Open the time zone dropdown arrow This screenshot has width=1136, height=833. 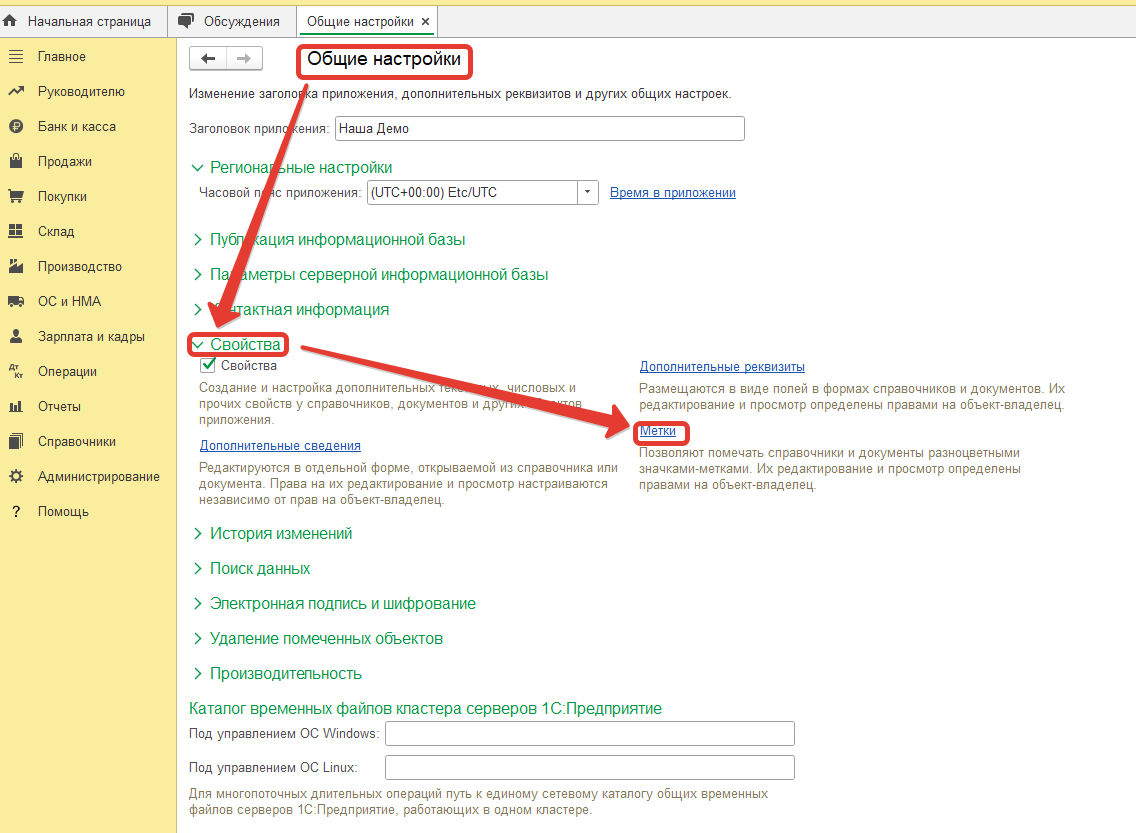588,193
